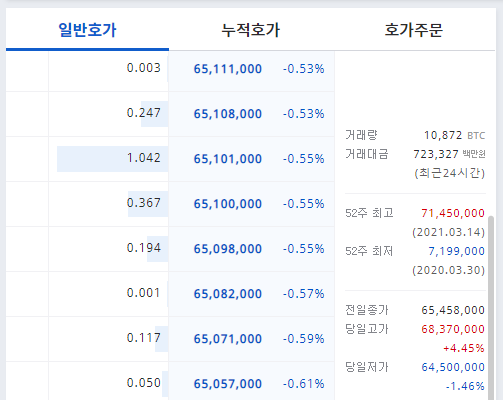503x400 pixels.
Task: Switch to the 일반호가 tab
Action: (87, 30)
